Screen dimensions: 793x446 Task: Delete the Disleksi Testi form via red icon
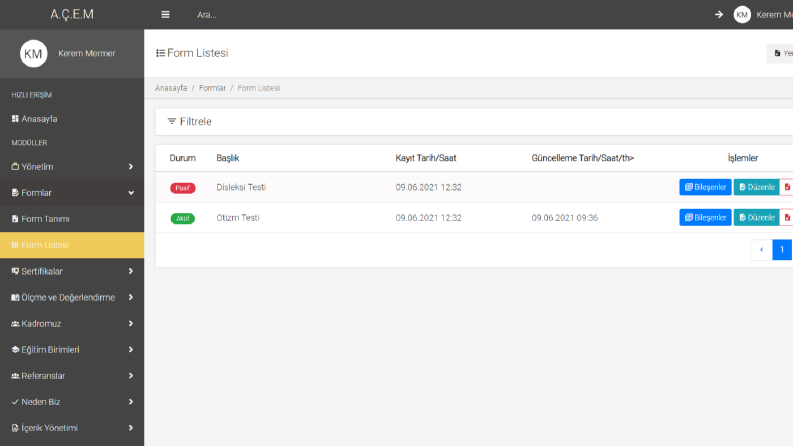tap(787, 187)
